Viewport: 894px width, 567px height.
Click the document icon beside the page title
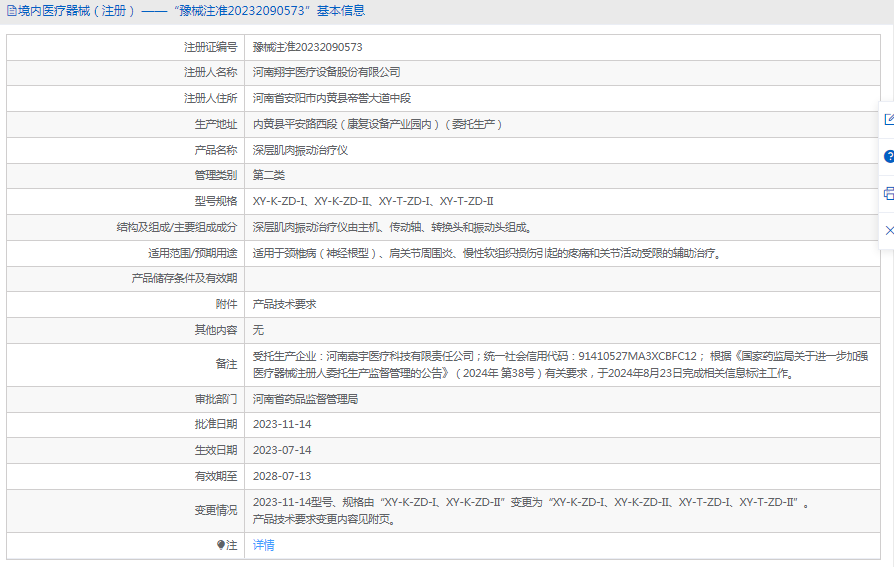tap(11, 11)
